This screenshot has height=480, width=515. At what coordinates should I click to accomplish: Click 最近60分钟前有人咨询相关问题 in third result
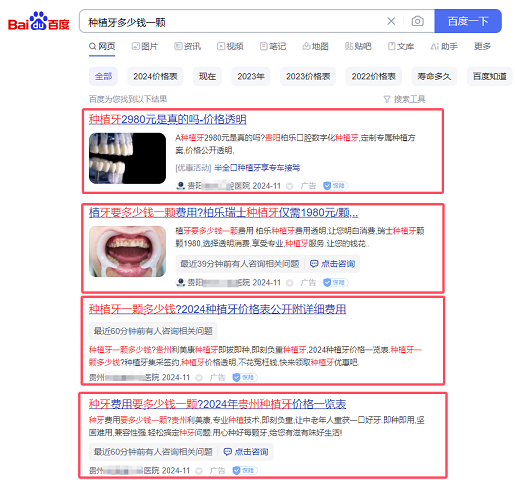(153, 331)
